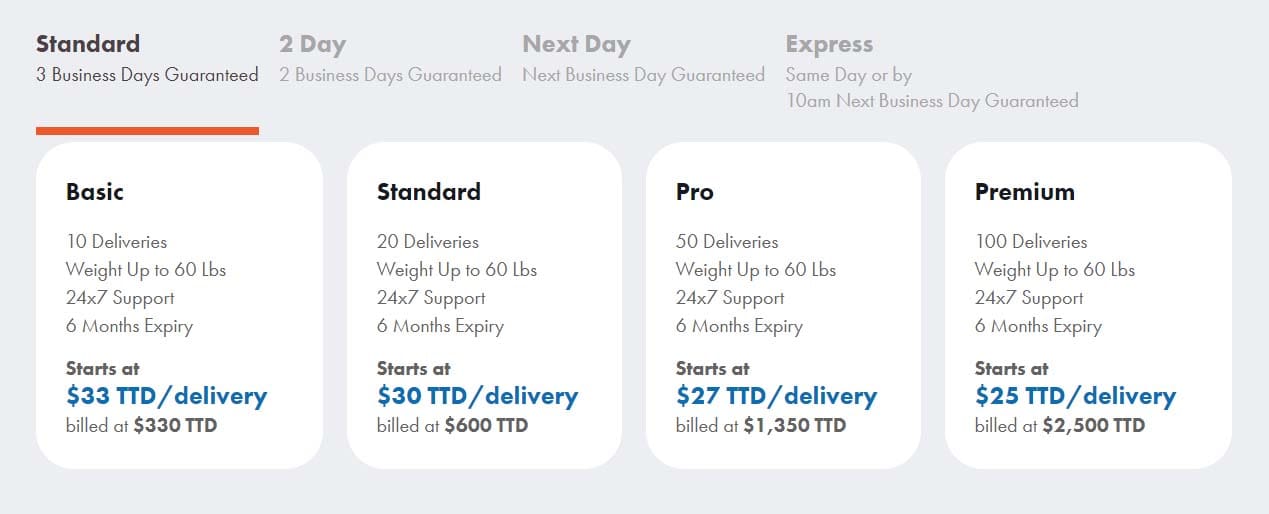Select the Basic plan card heading
Viewport: 1269px width, 514px height.
pyautogui.click(x=95, y=192)
